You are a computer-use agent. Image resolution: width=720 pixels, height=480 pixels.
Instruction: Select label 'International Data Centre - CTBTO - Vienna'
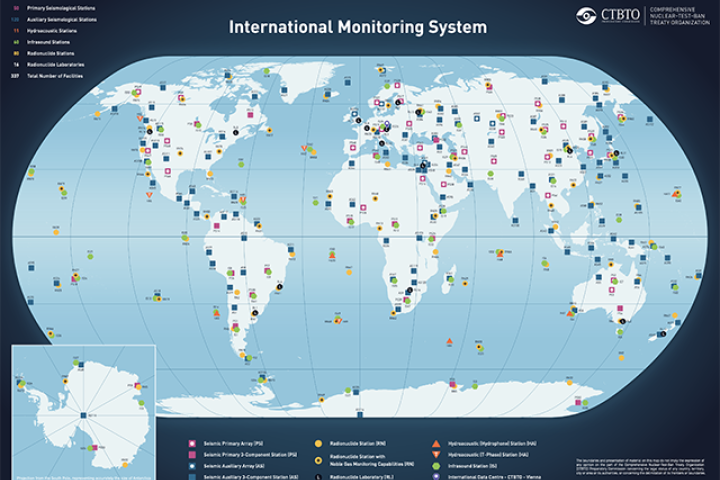495,477
